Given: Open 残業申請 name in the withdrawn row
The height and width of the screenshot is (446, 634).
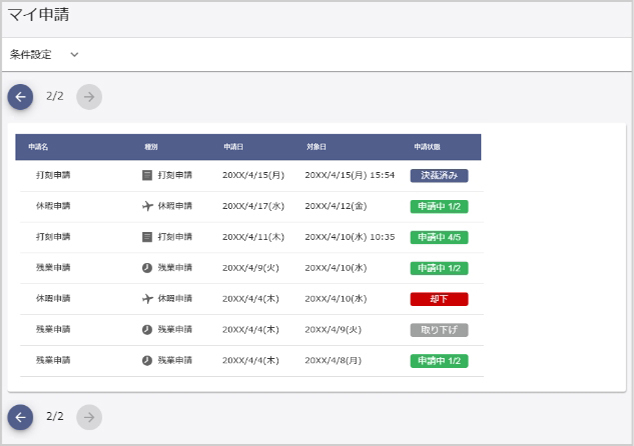Looking at the screenshot, I should pos(53,329).
